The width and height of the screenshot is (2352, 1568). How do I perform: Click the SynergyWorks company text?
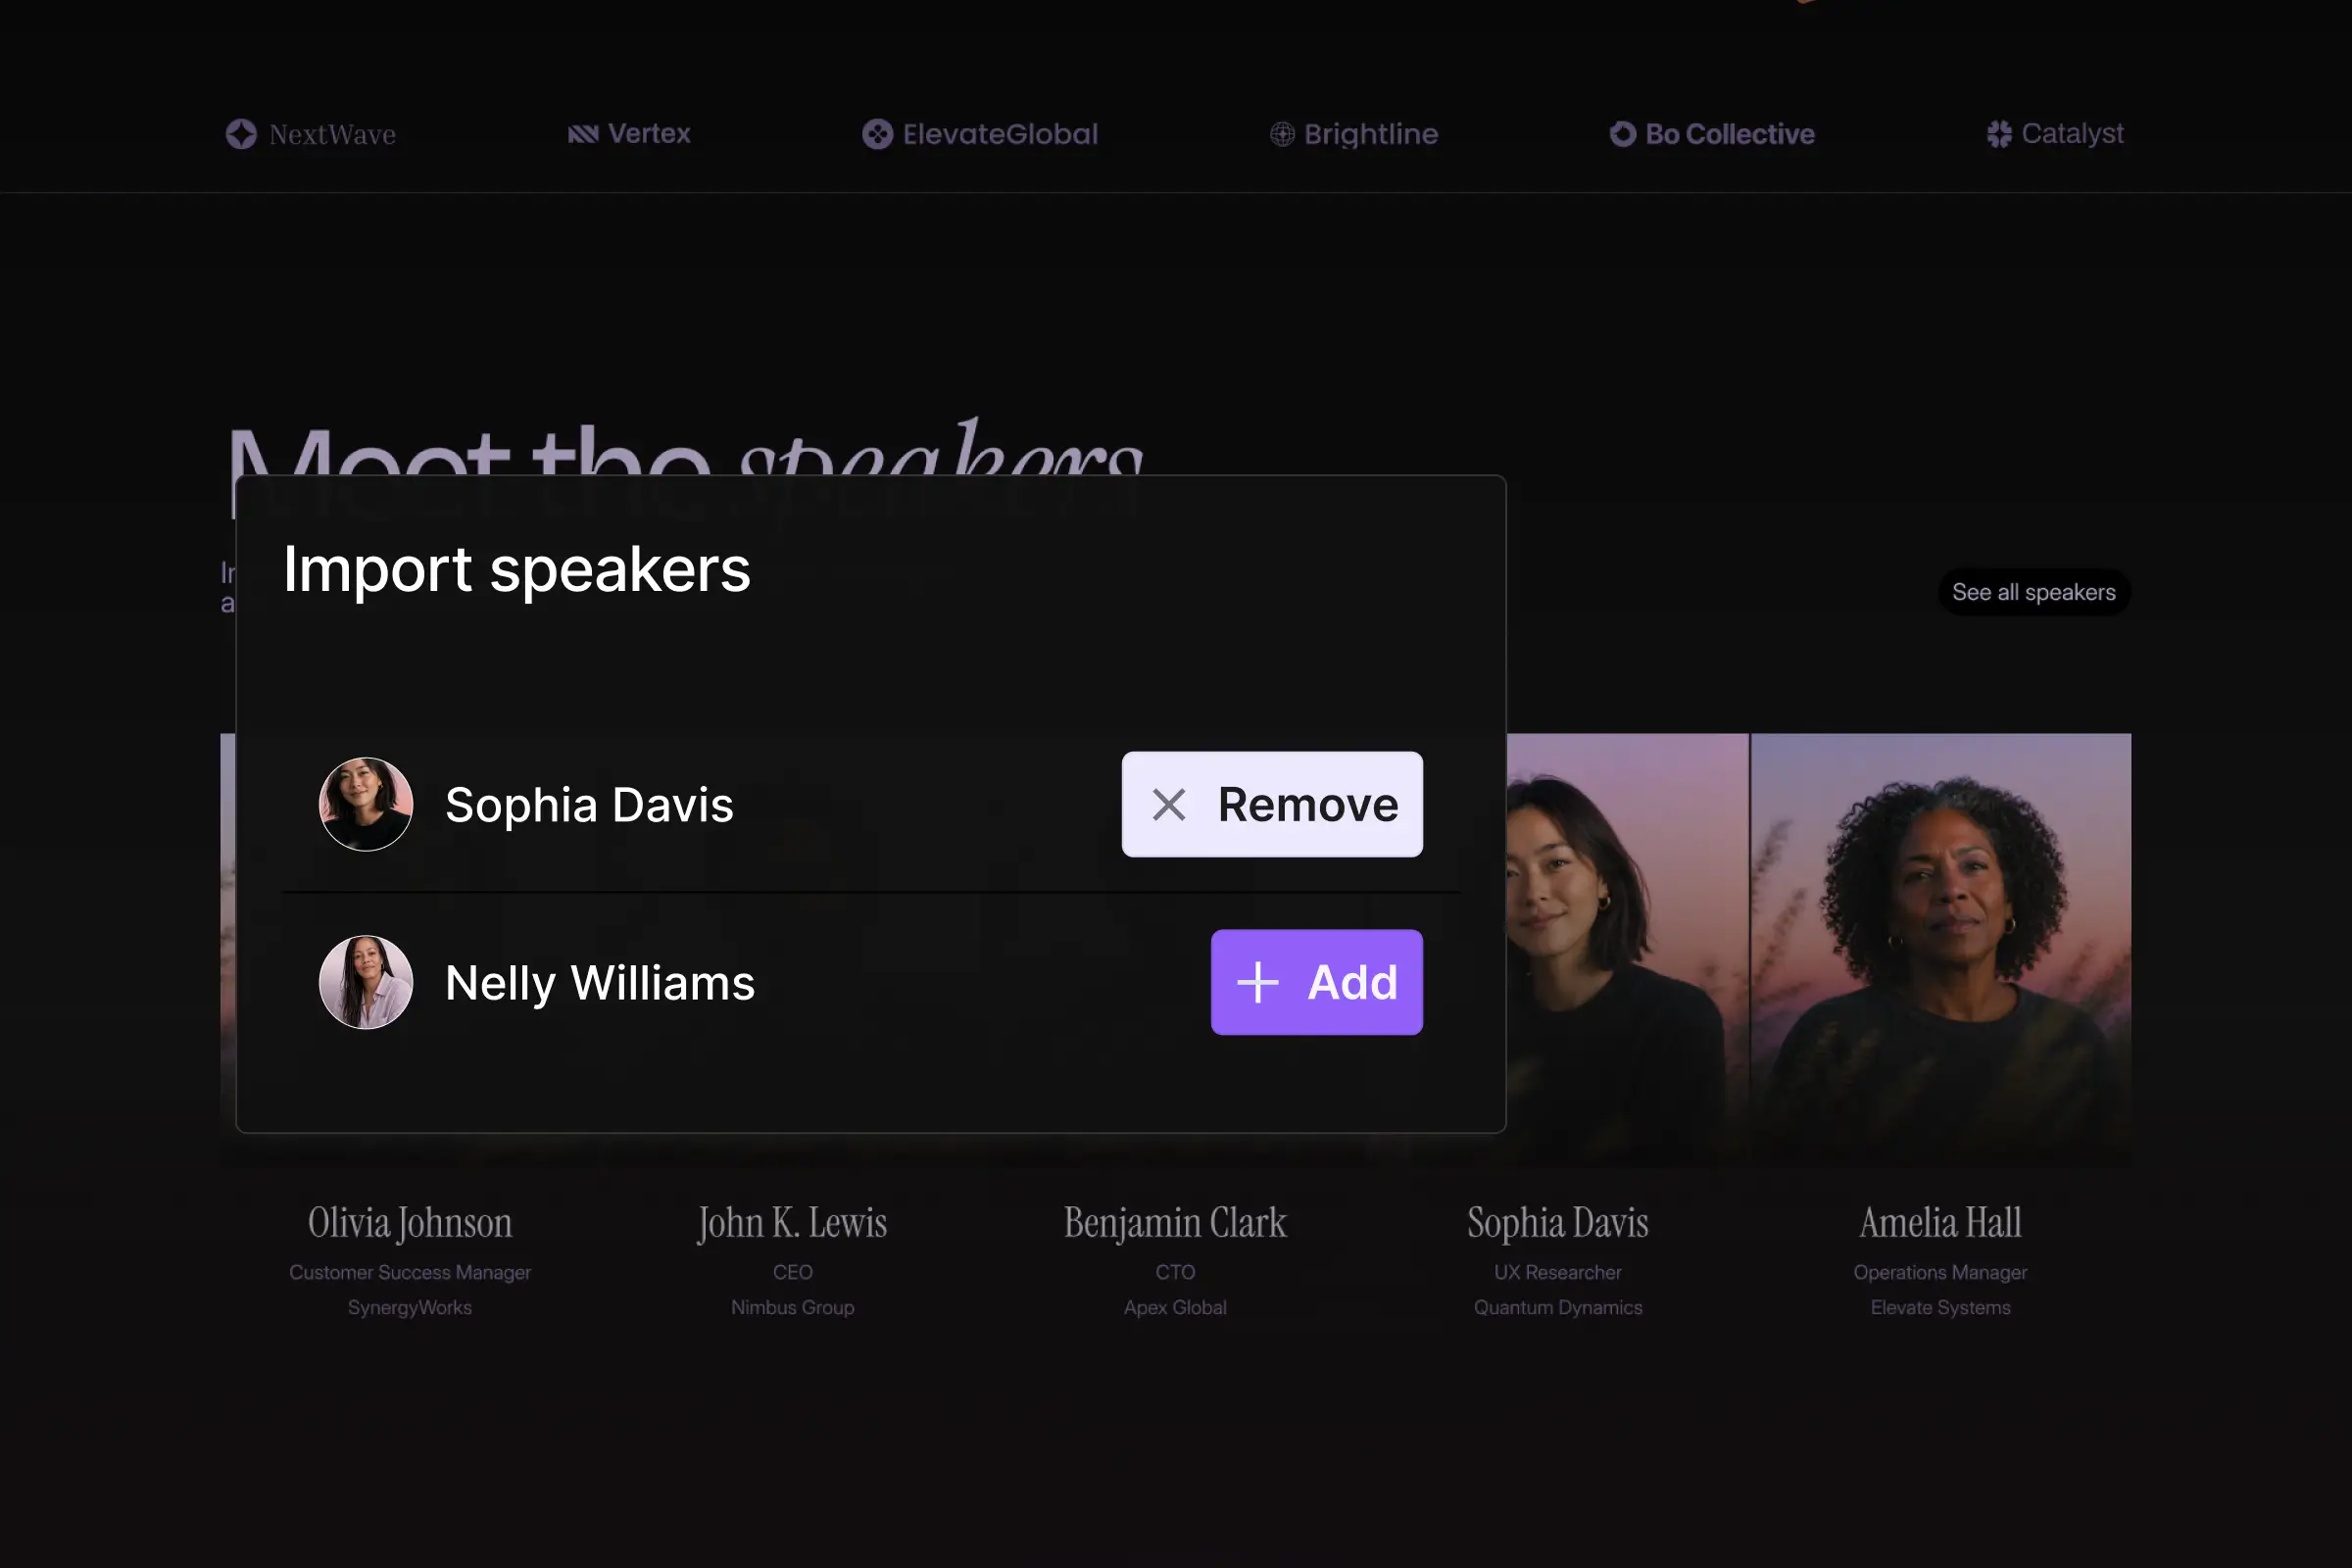pos(410,1308)
